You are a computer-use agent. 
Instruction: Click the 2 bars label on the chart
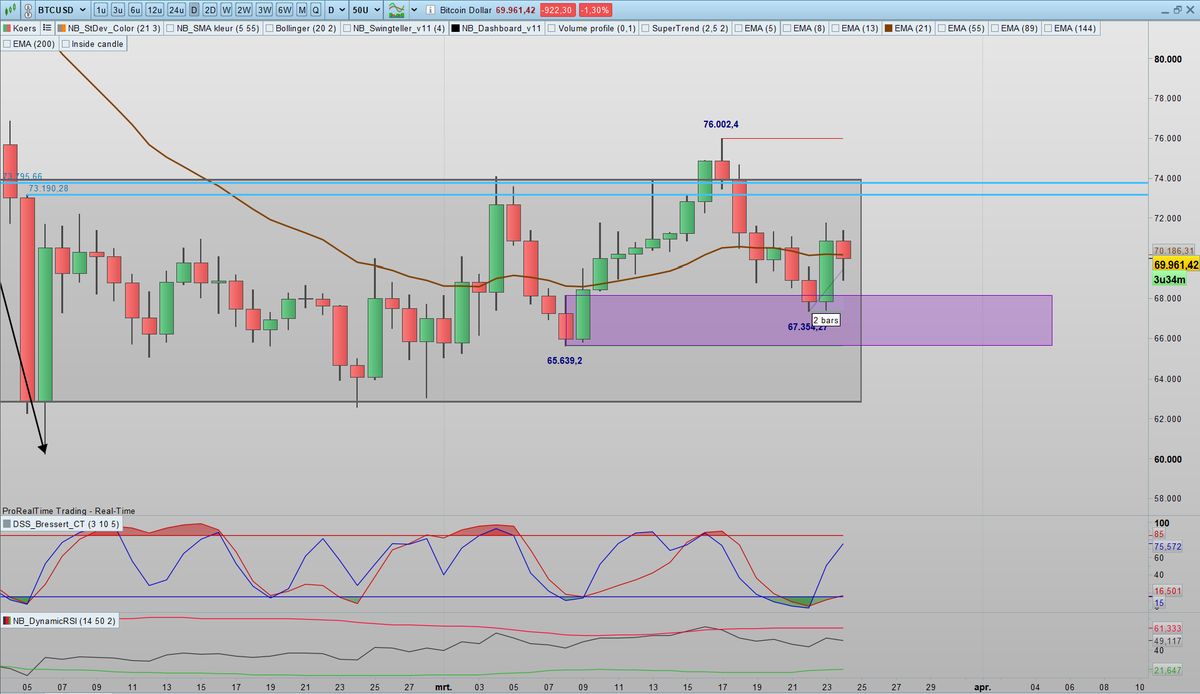point(825,319)
